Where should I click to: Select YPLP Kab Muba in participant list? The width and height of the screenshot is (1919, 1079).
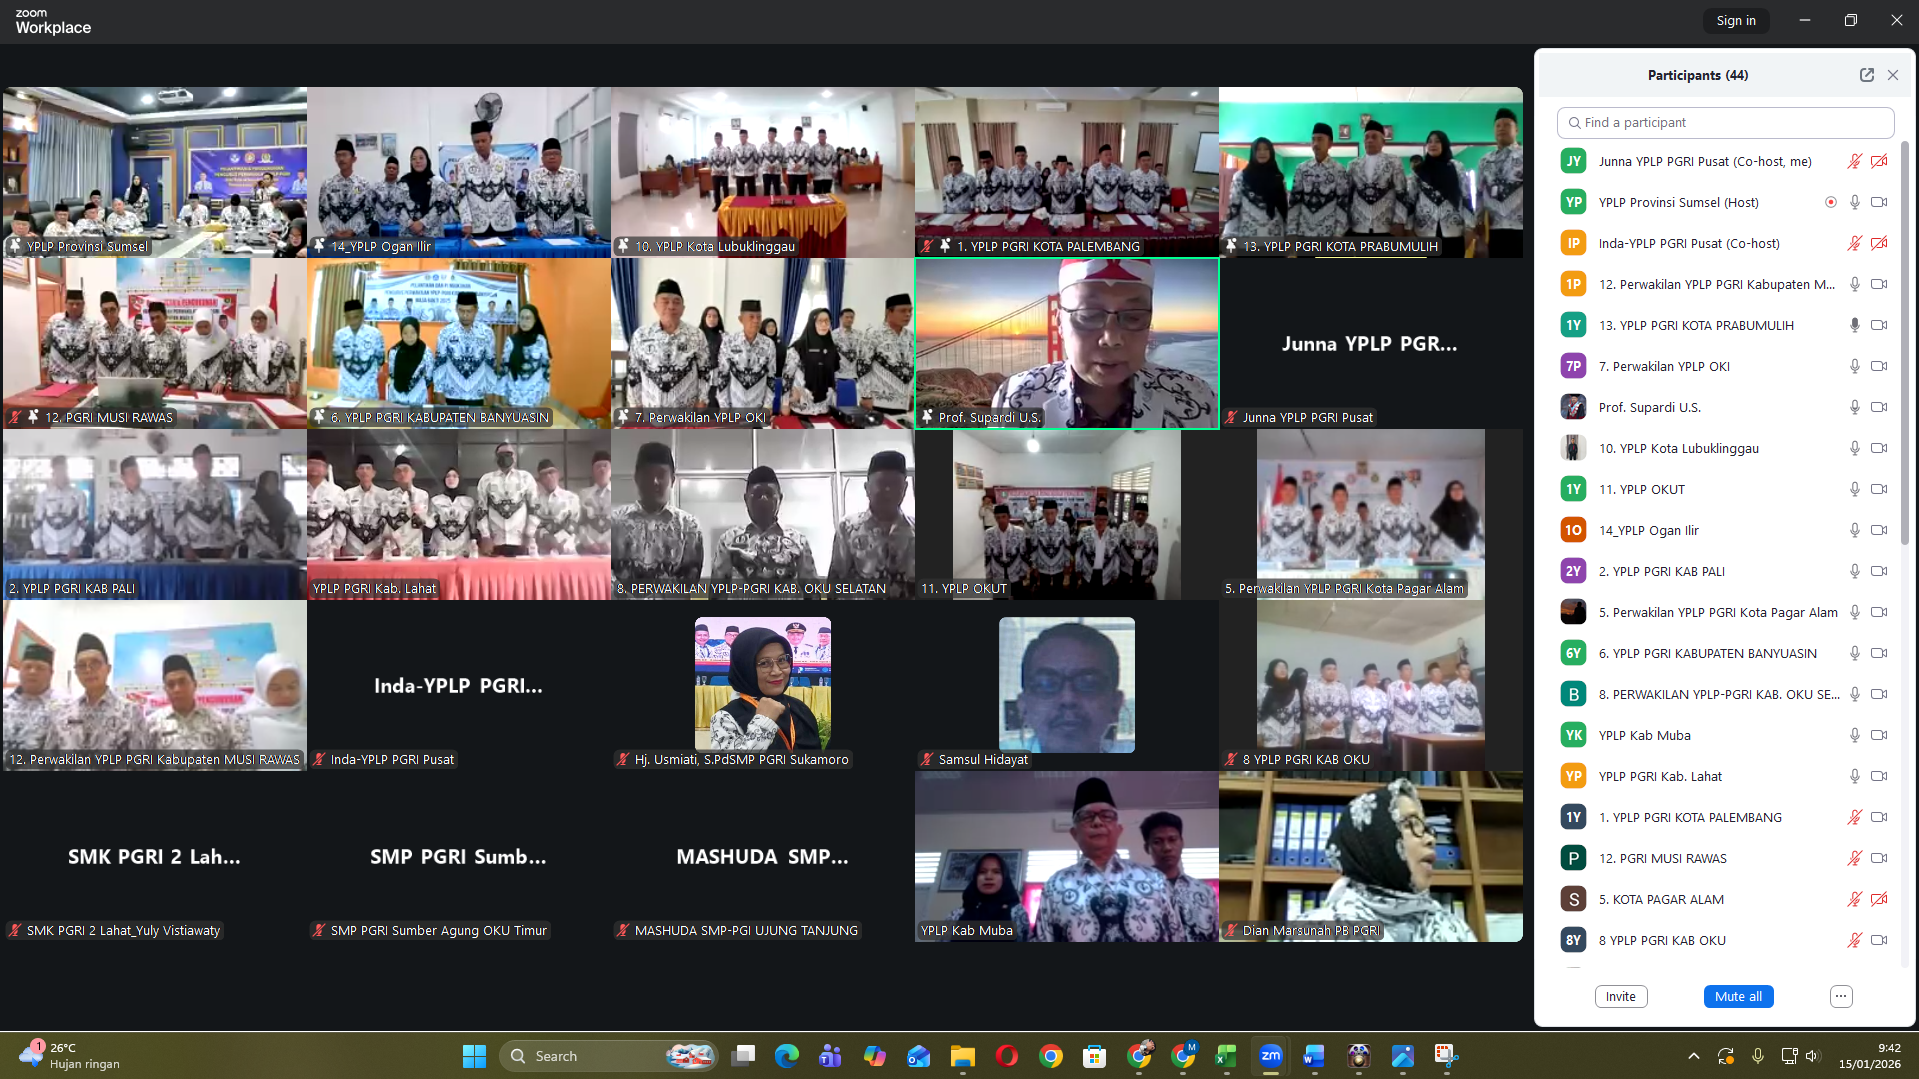pyautogui.click(x=1644, y=736)
